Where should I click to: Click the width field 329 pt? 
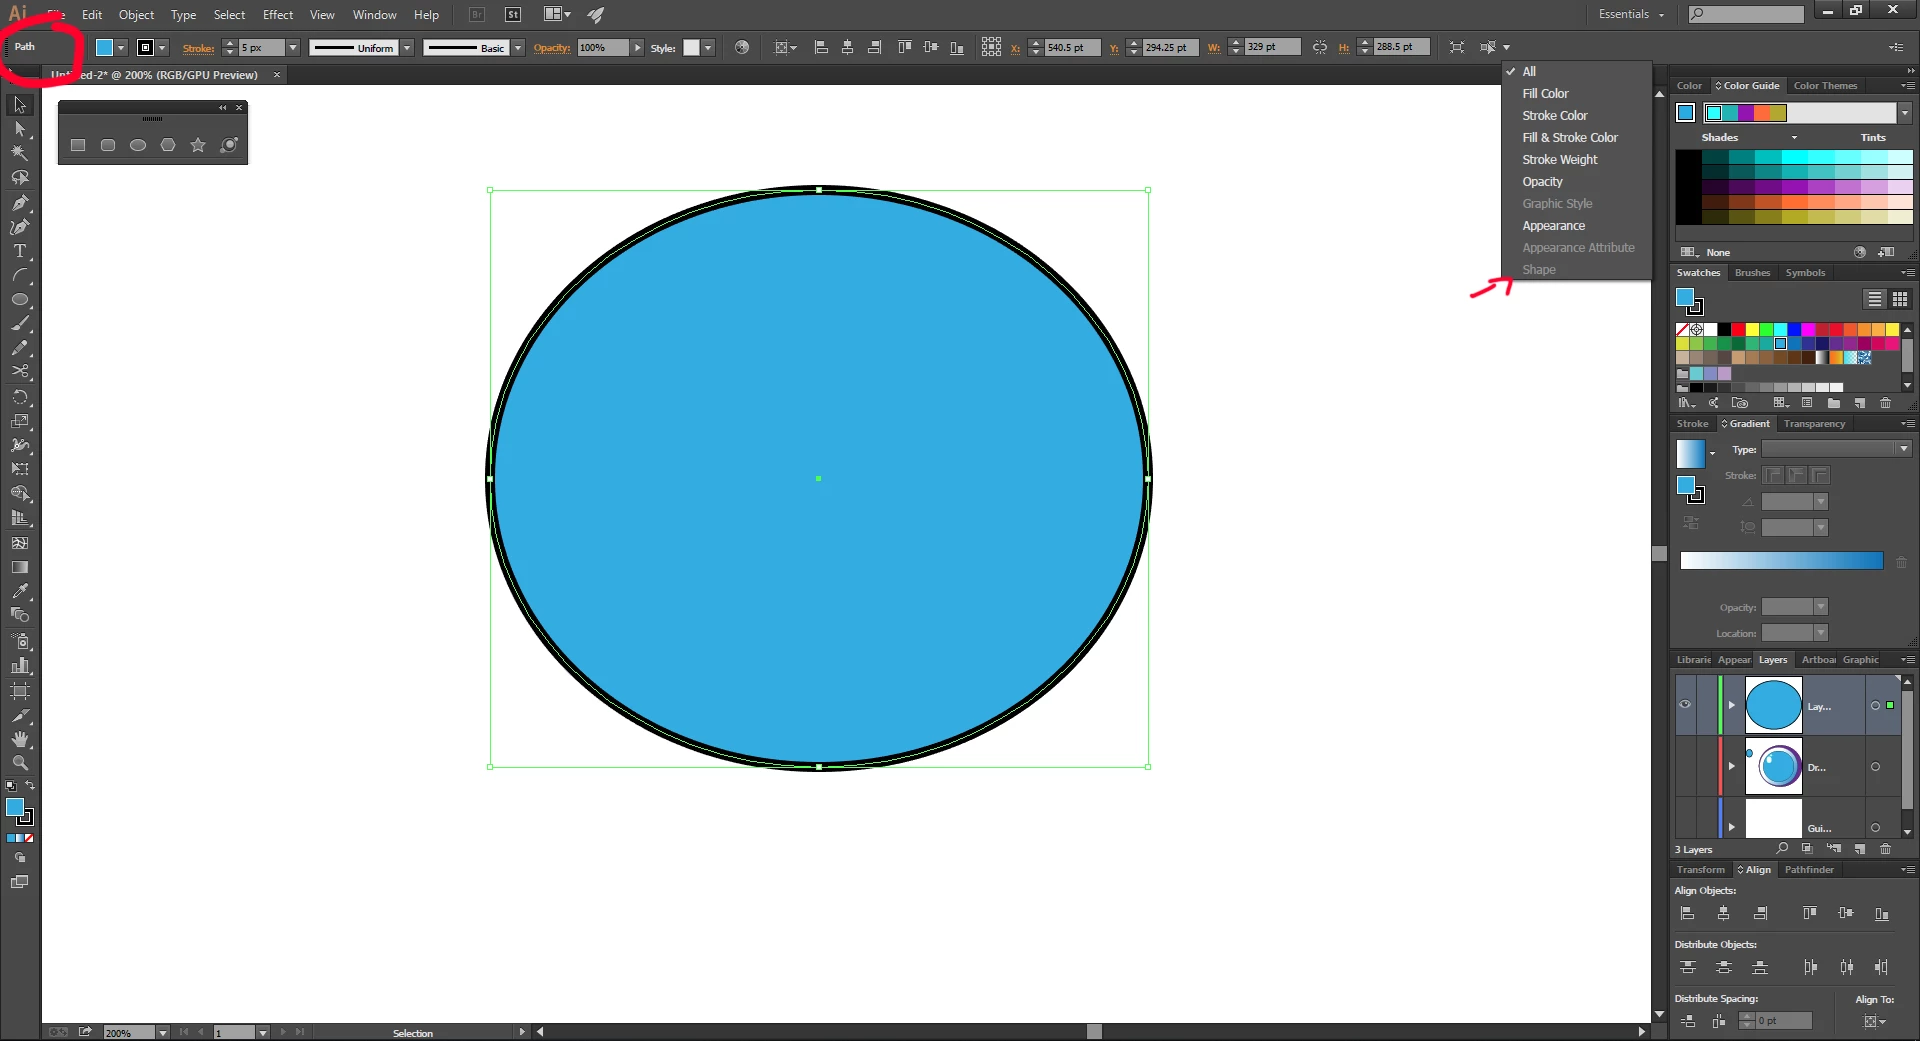coord(1272,47)
